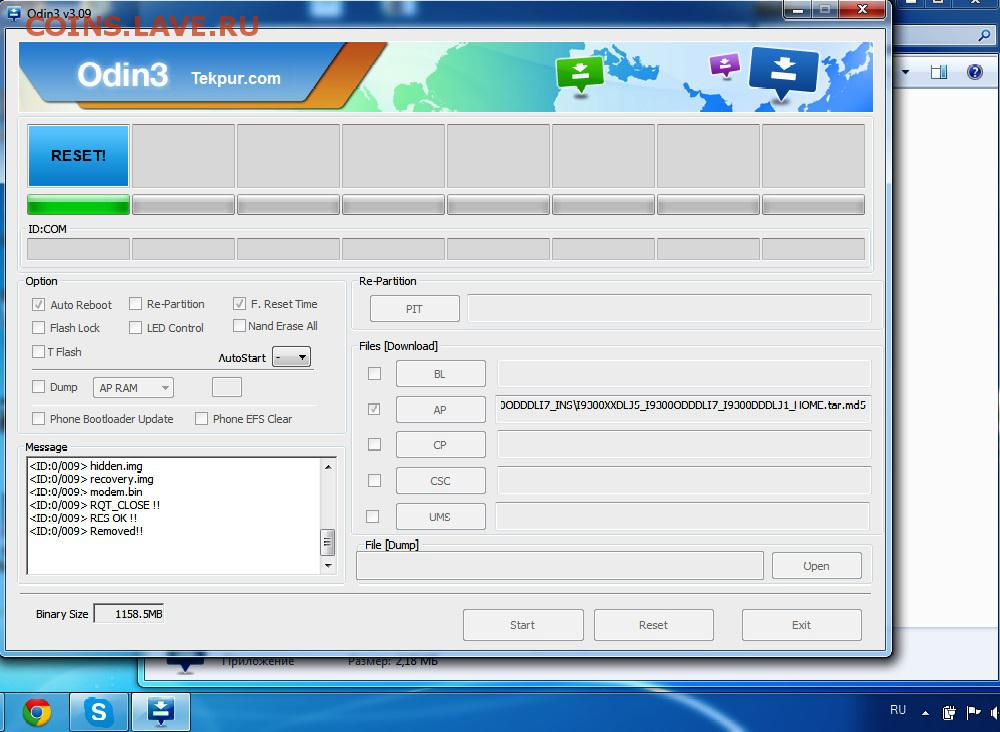Check the CP file checkbox
1000x732 pixels.
[374, 444]
